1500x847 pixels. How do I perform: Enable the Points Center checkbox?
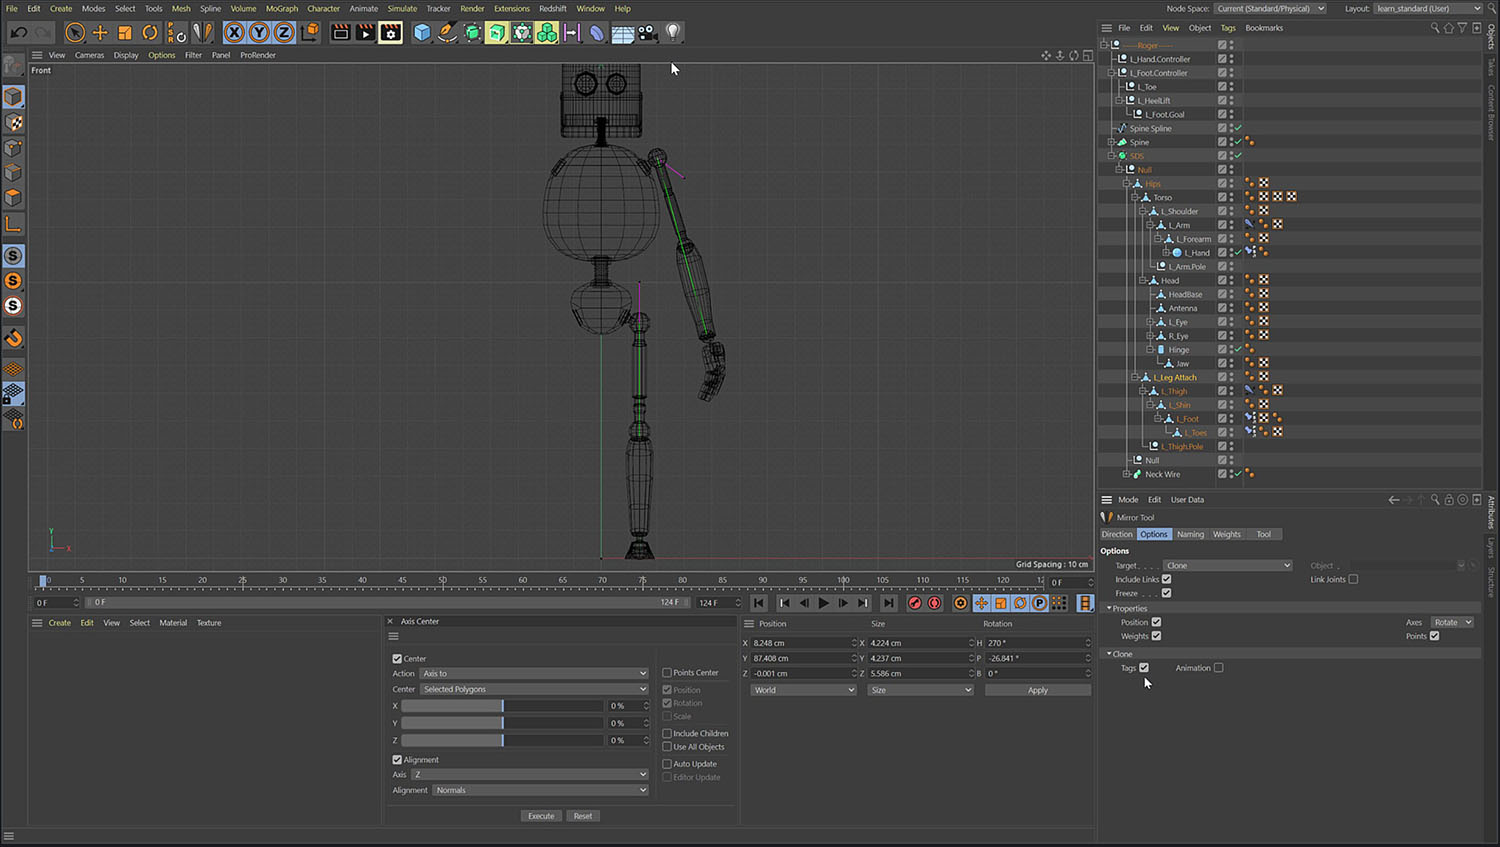click(666, 673)
